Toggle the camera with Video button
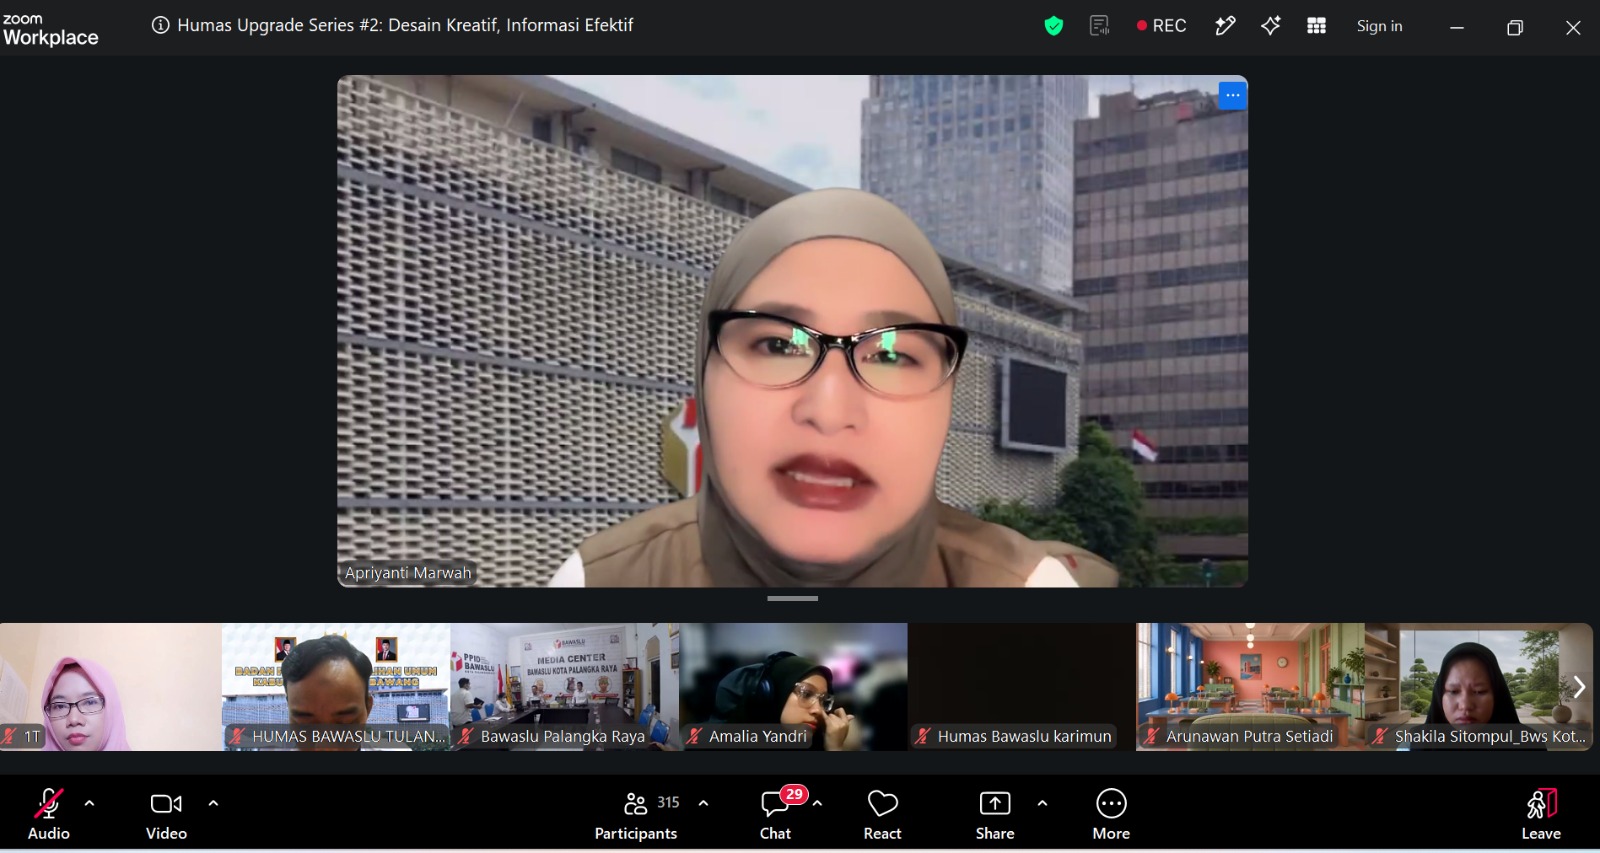Viewport: 1600px width, 853px height. click(166, 815)
